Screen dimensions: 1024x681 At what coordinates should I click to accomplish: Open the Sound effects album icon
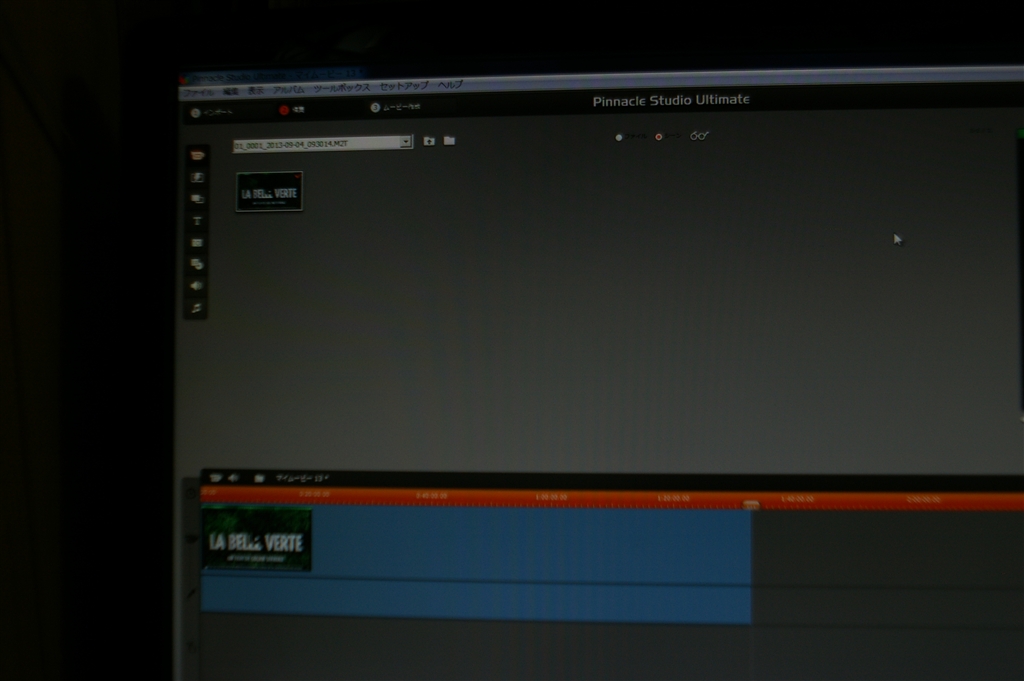click(x=196, y=286)
